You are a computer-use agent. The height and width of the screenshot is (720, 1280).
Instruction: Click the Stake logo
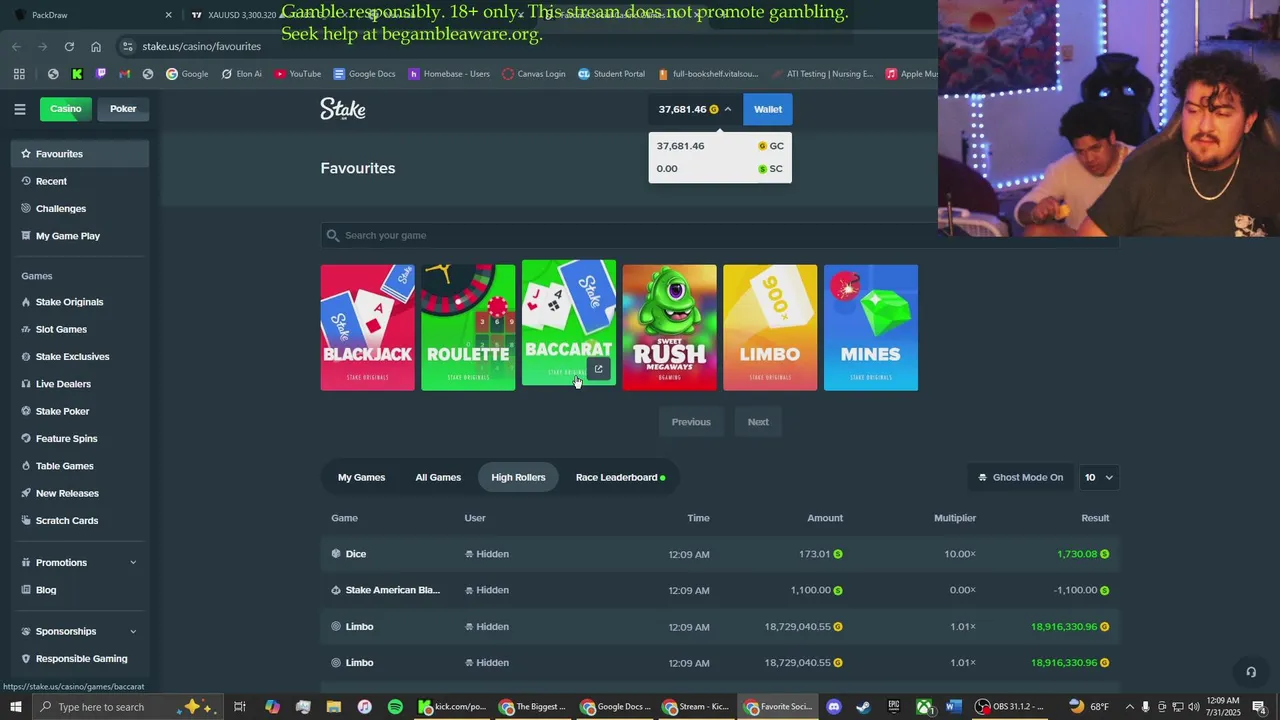343,109
